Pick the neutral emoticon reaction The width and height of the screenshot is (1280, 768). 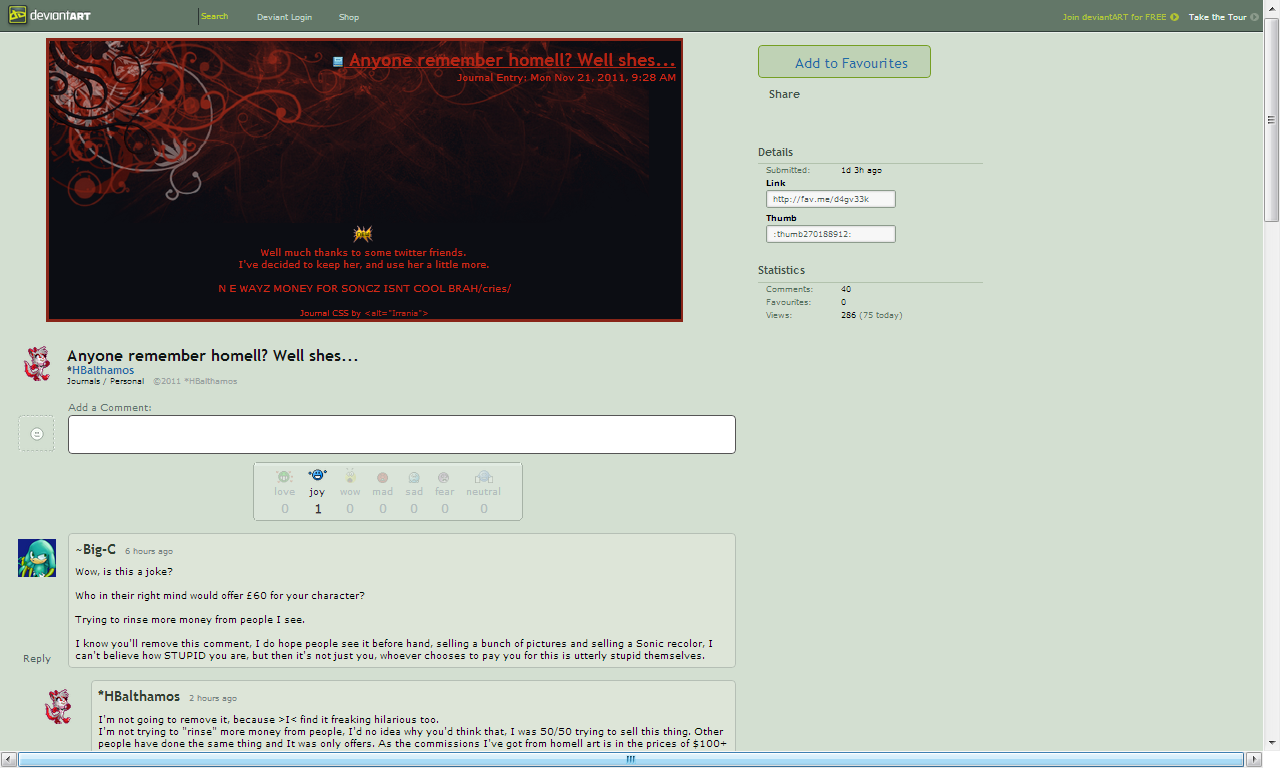483,477
